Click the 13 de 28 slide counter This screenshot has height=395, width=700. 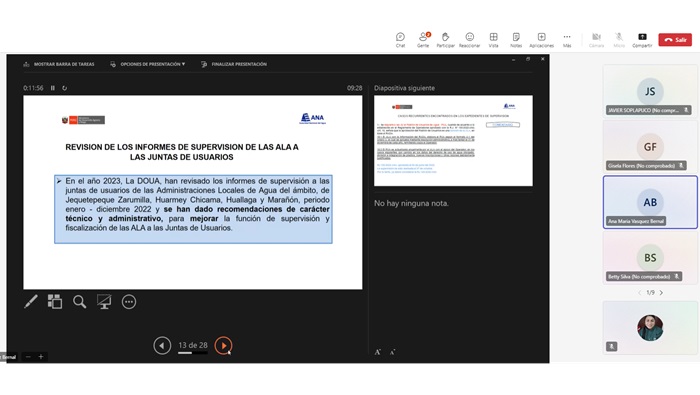tap(193, 345)
